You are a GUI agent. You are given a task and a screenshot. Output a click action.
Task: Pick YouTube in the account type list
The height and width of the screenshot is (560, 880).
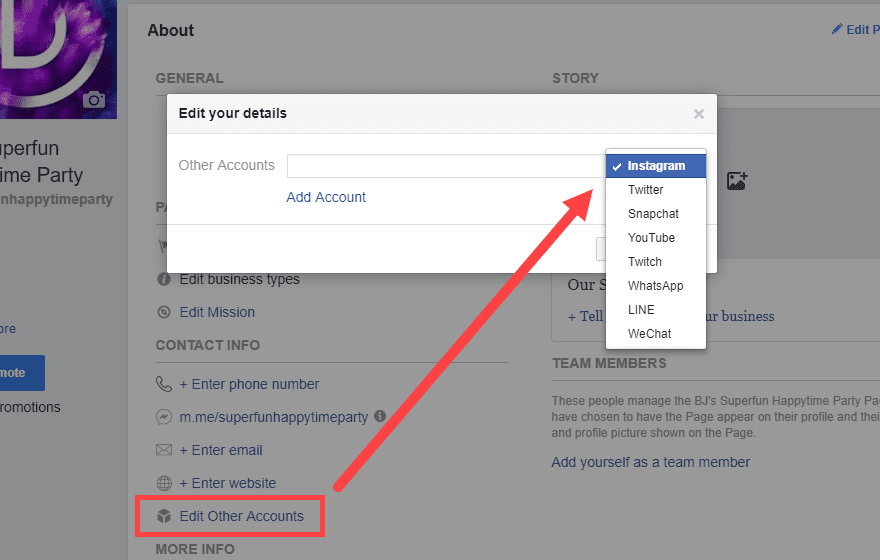[656, 238]
